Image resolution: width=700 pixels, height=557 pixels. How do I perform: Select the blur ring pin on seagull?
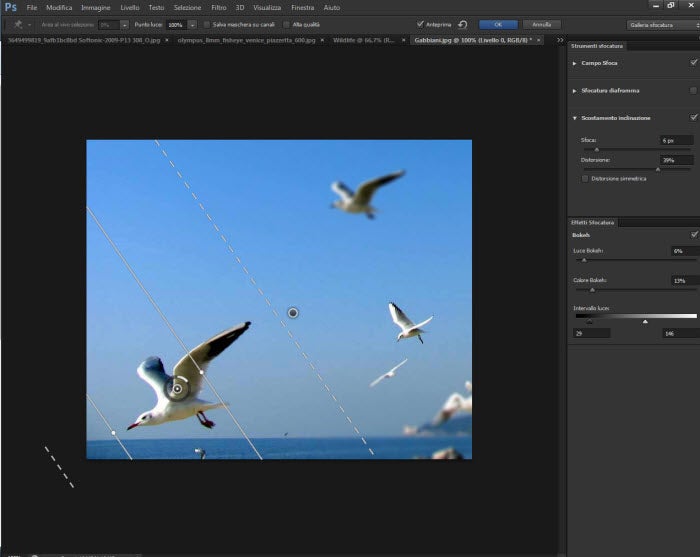[177, 388]
